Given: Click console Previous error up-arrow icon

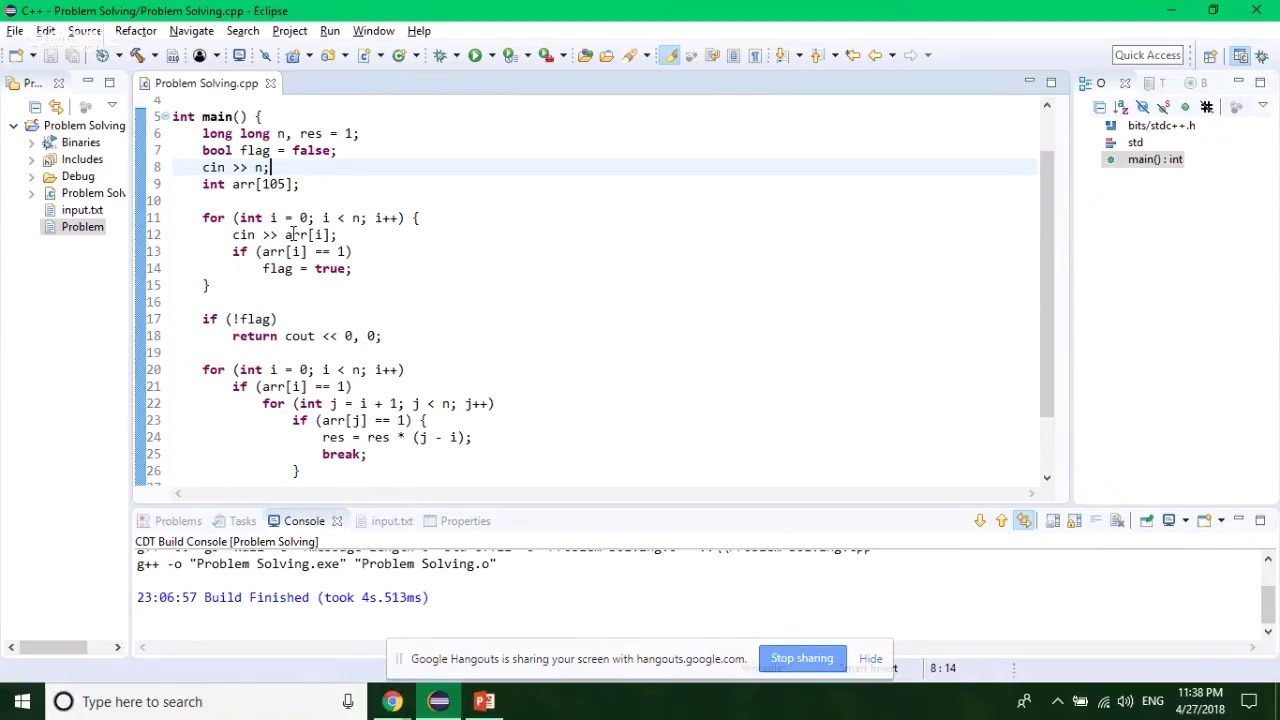Looking at the screenshot, I should click(1001, 521).
